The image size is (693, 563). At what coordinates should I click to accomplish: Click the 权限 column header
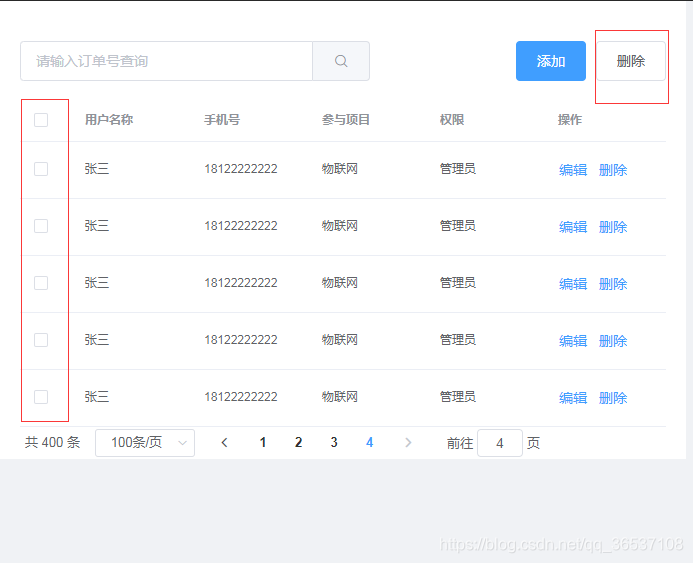[x=452, y=120]
